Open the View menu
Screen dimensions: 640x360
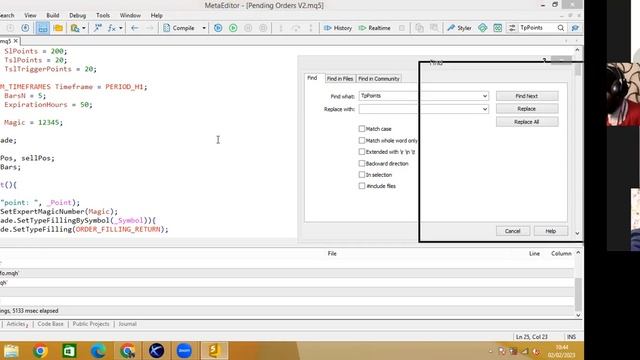tap(30, 16)
